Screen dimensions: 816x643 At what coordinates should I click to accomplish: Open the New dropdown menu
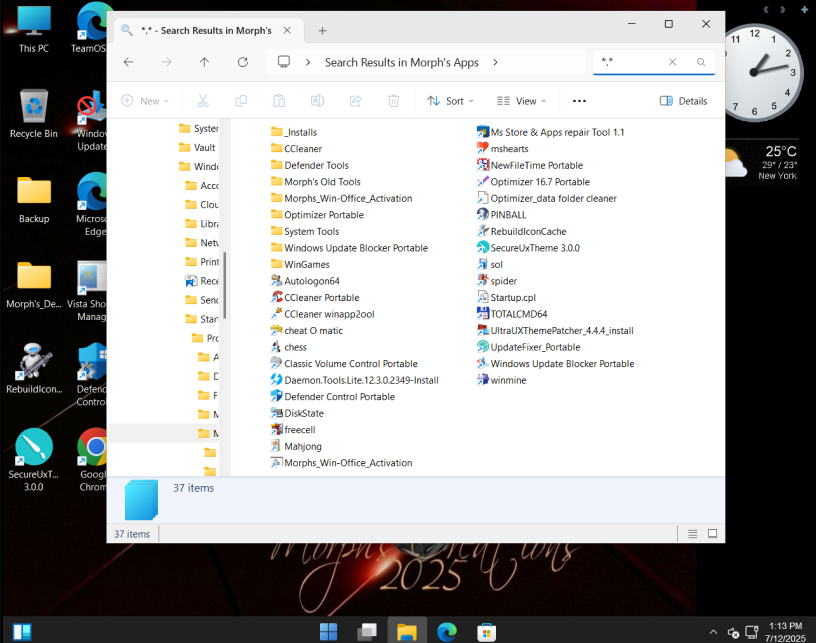tap(145, 101)
